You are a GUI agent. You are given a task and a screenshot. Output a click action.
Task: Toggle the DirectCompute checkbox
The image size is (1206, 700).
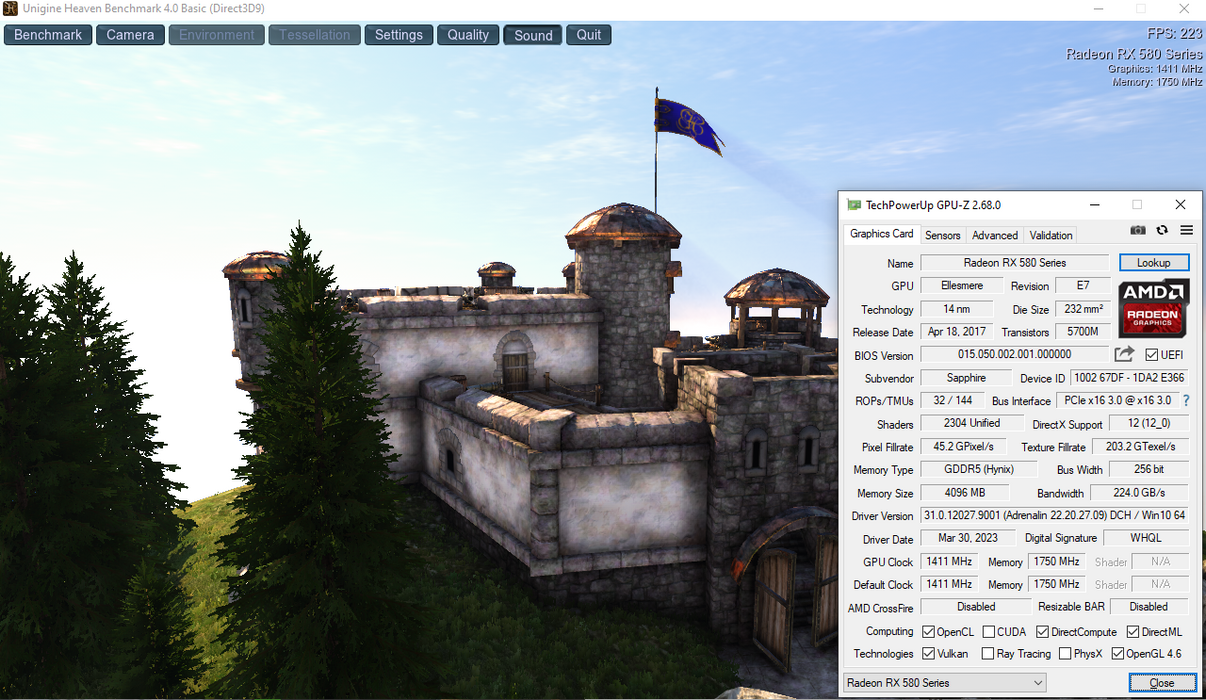pyautogui.click(x=1043, y=632)
